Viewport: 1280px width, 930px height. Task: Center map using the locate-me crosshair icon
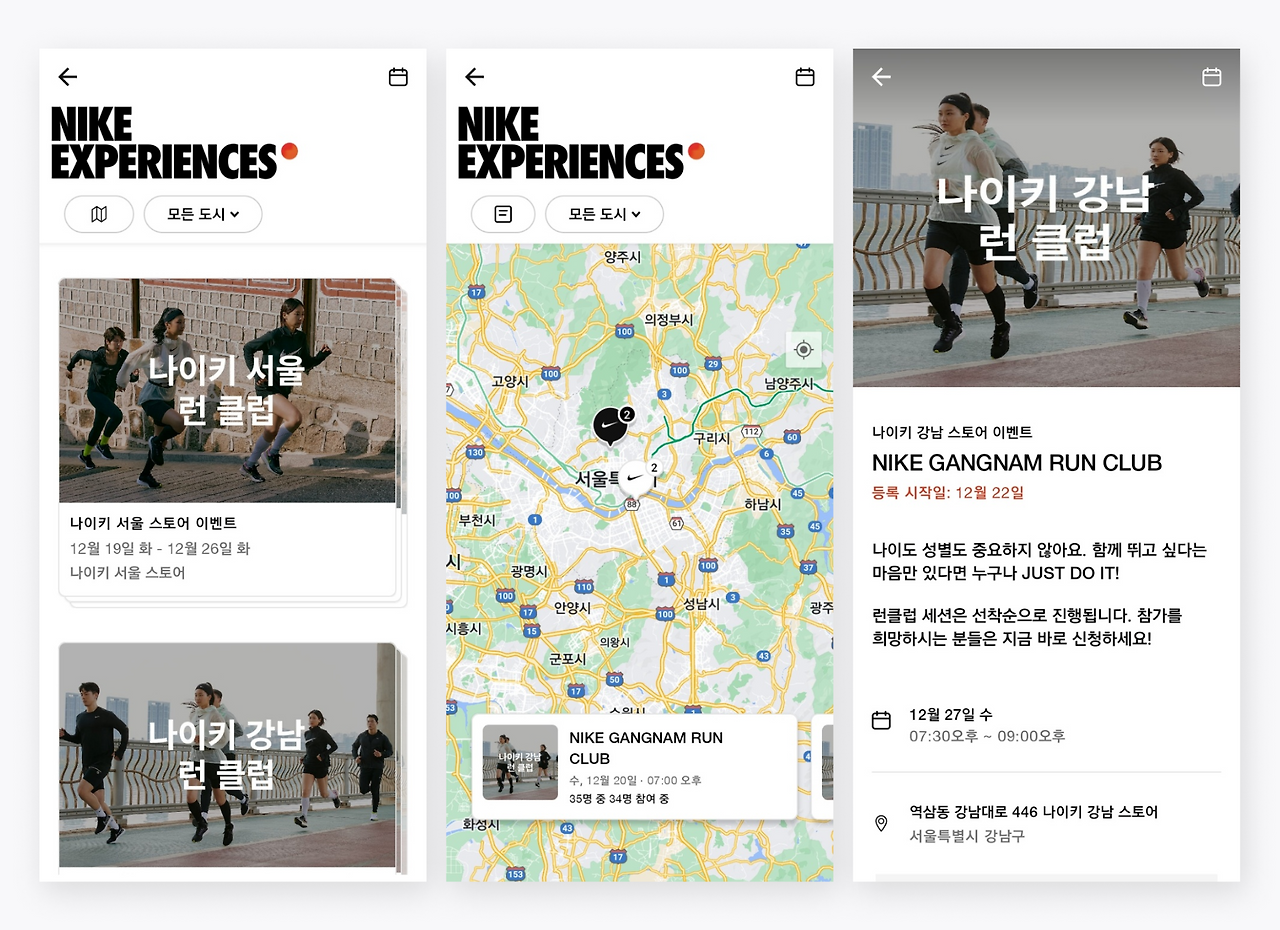pos(803,350)
